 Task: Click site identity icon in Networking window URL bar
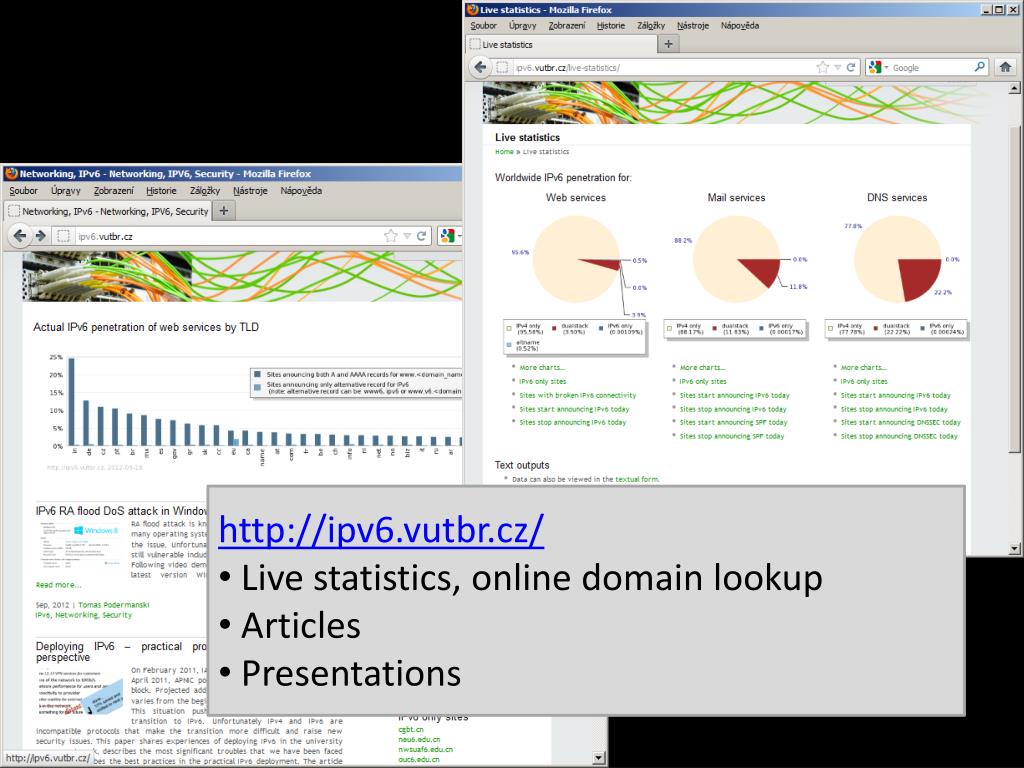(x=63, y=236)
